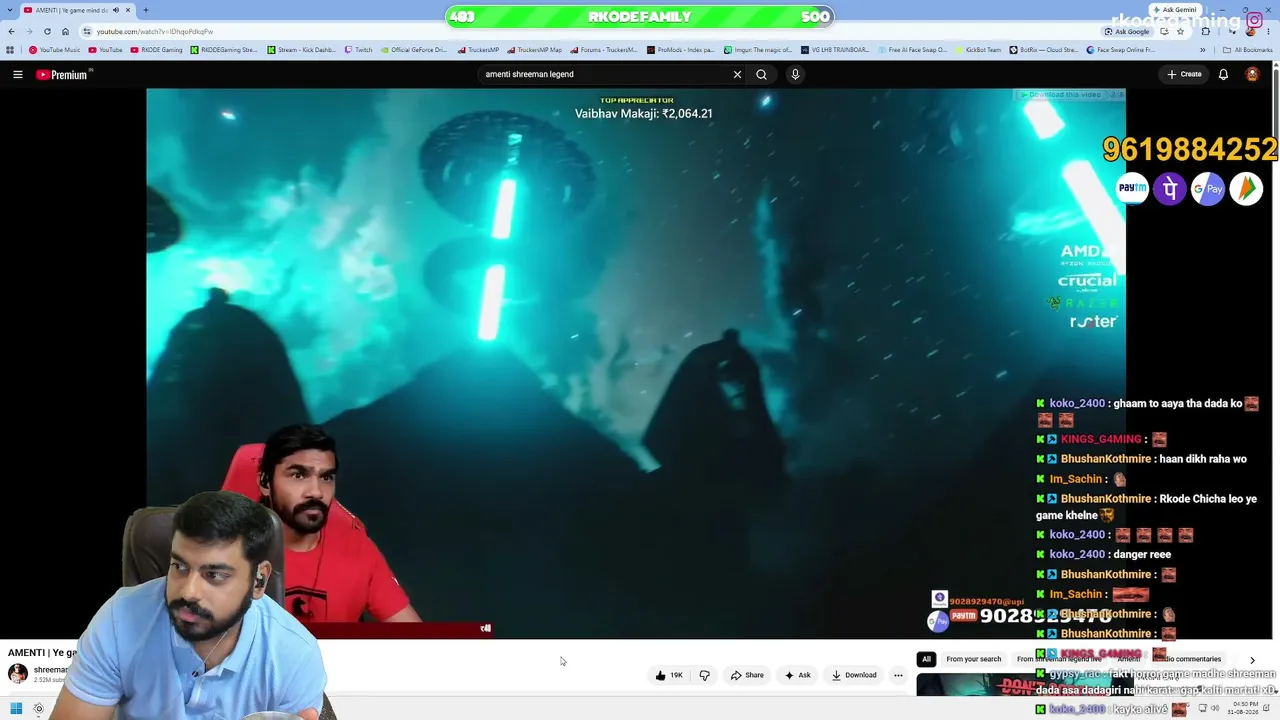The image size is (1280, 720).
Task: Go to YouTube Premium home logo
Action: coord(64,74)
